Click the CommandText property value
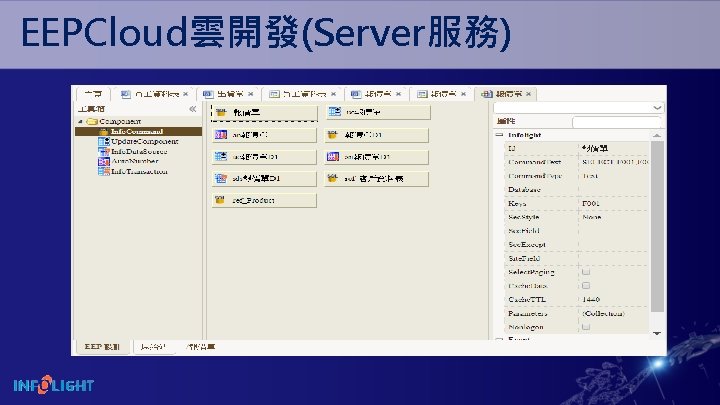This screenshot has height=405, width=720. (614, 162)
